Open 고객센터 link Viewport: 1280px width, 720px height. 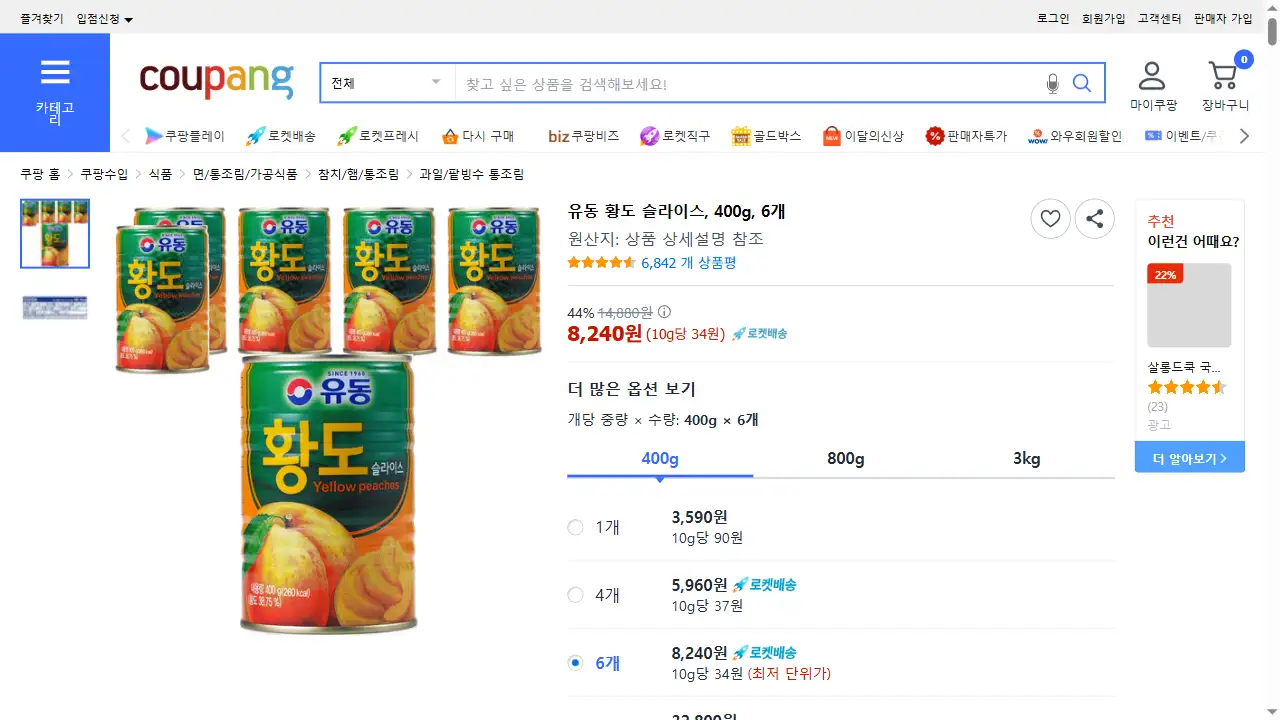point(1160,19)
